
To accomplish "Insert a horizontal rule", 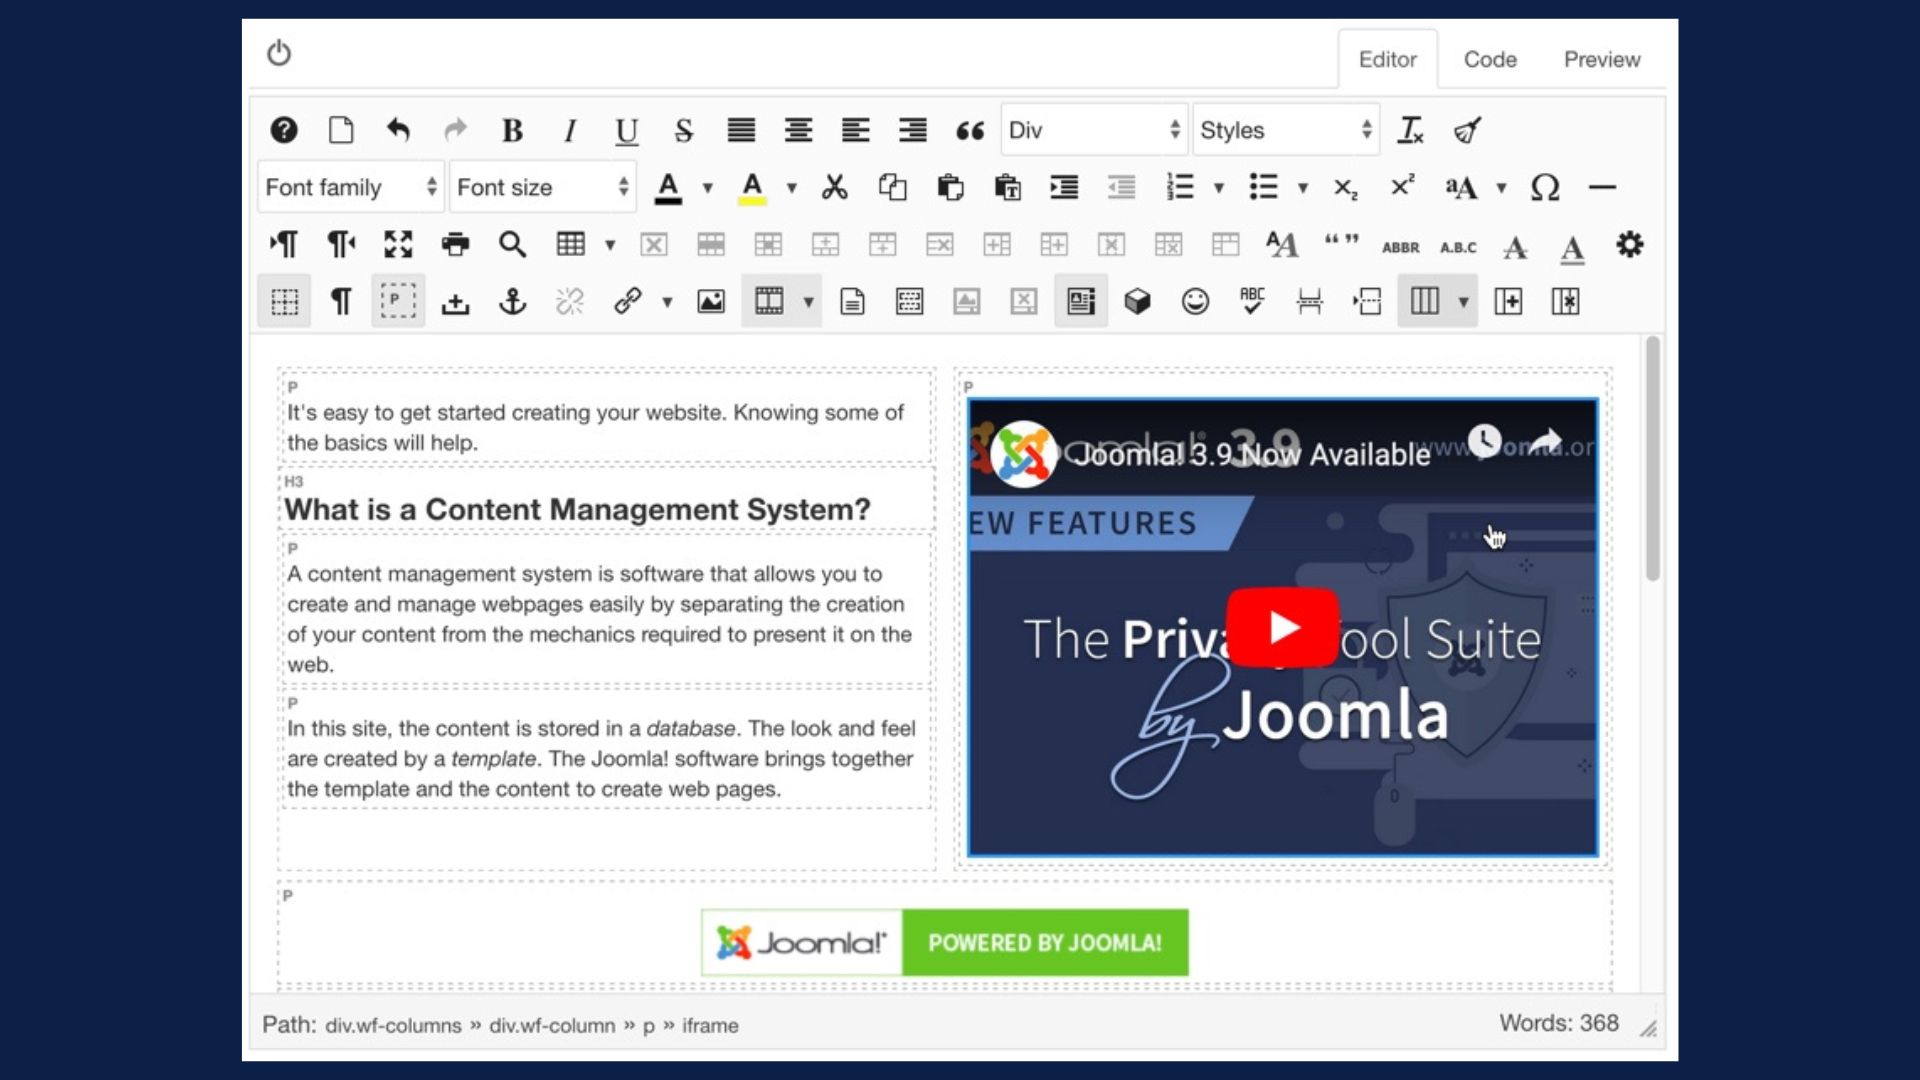I will 1602,187.
